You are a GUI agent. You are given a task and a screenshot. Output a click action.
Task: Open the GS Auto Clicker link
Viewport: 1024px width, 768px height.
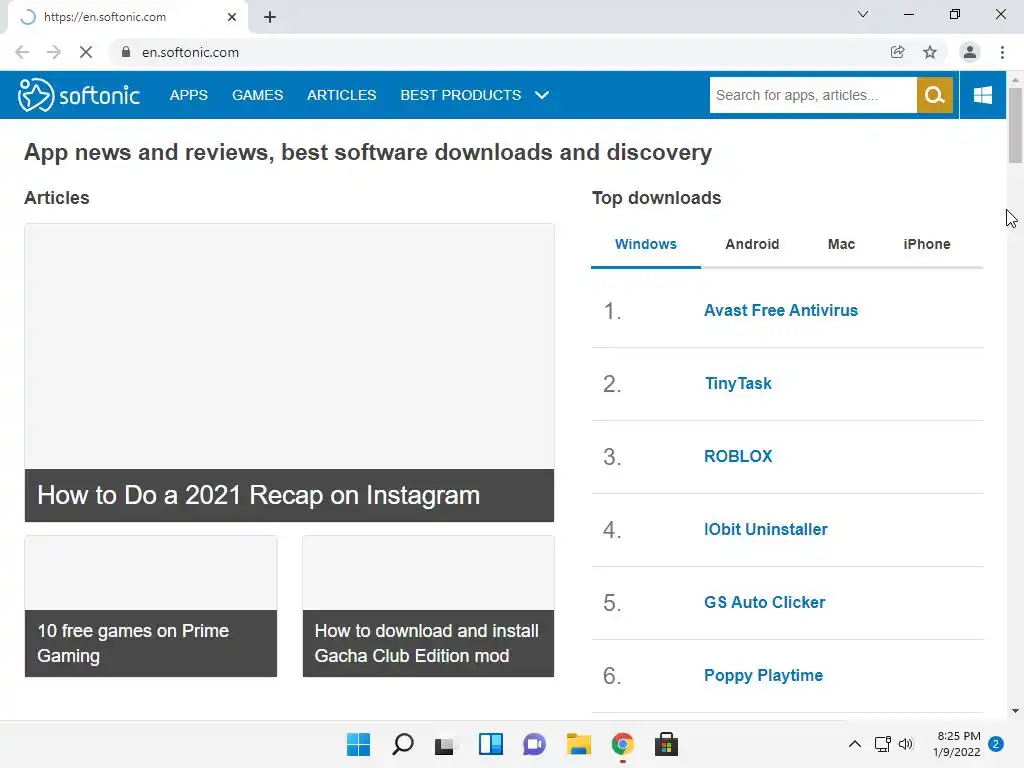click(764, 602)
